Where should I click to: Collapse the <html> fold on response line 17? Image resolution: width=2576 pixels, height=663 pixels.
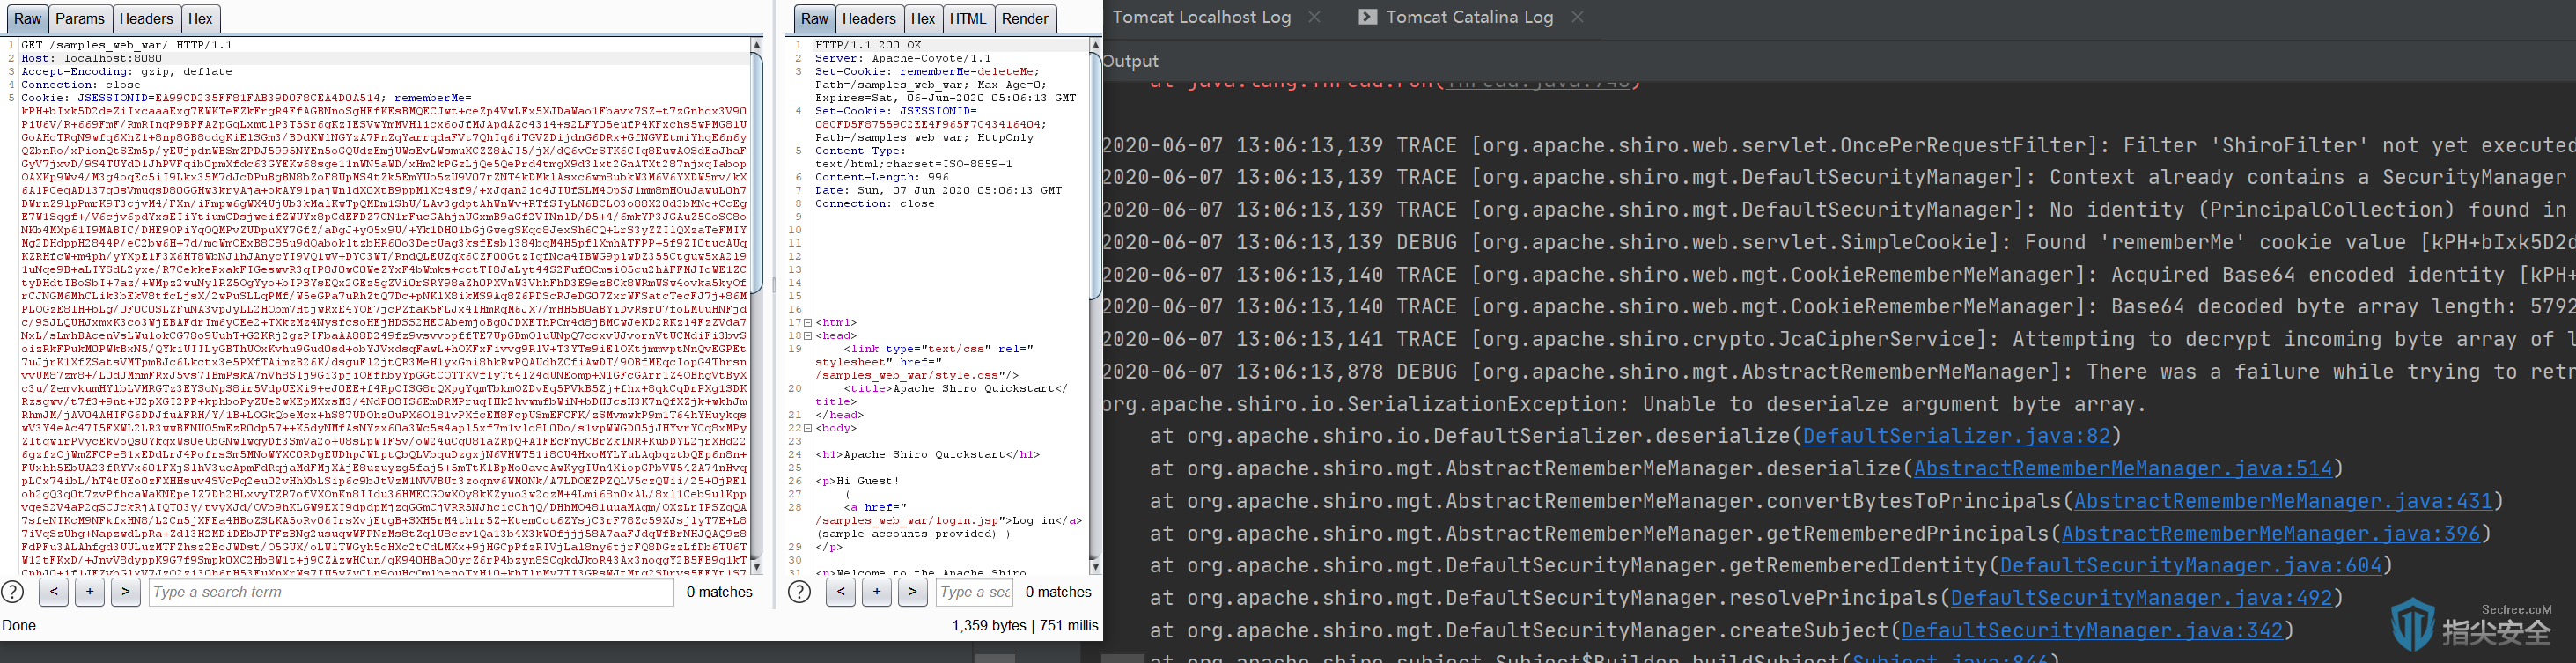pos(808,323)
